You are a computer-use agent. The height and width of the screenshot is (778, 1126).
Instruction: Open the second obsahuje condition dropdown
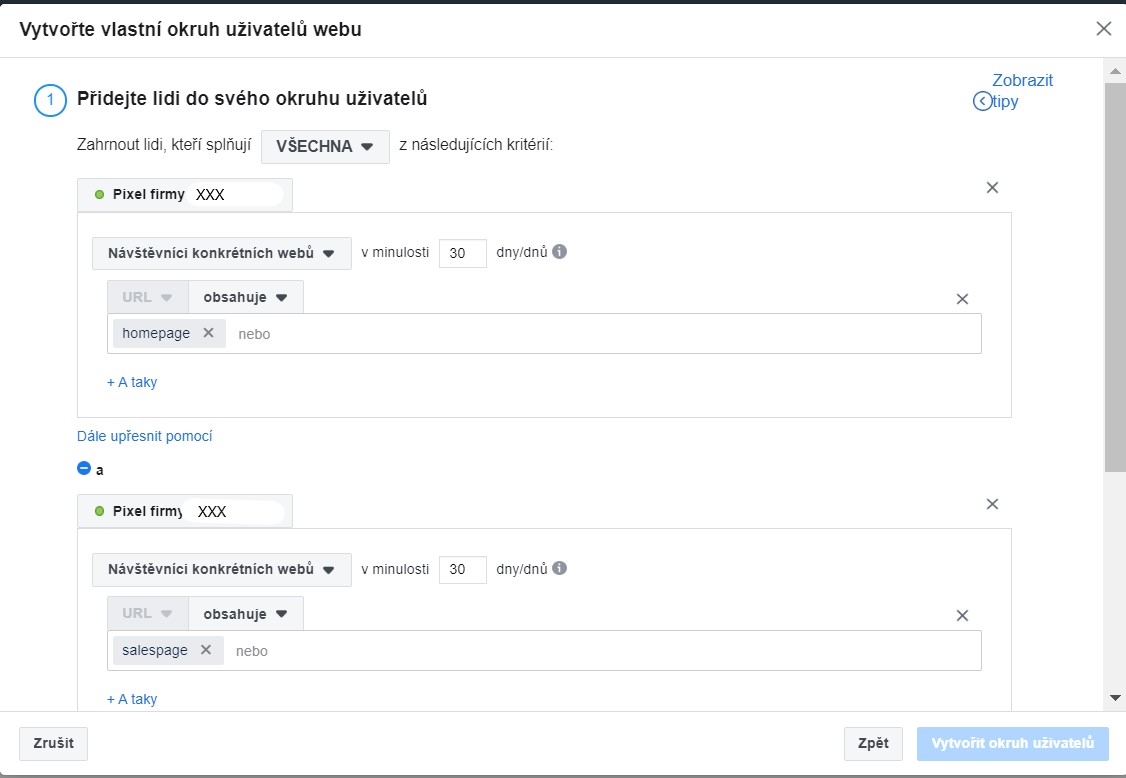click(x=246, y=614)
